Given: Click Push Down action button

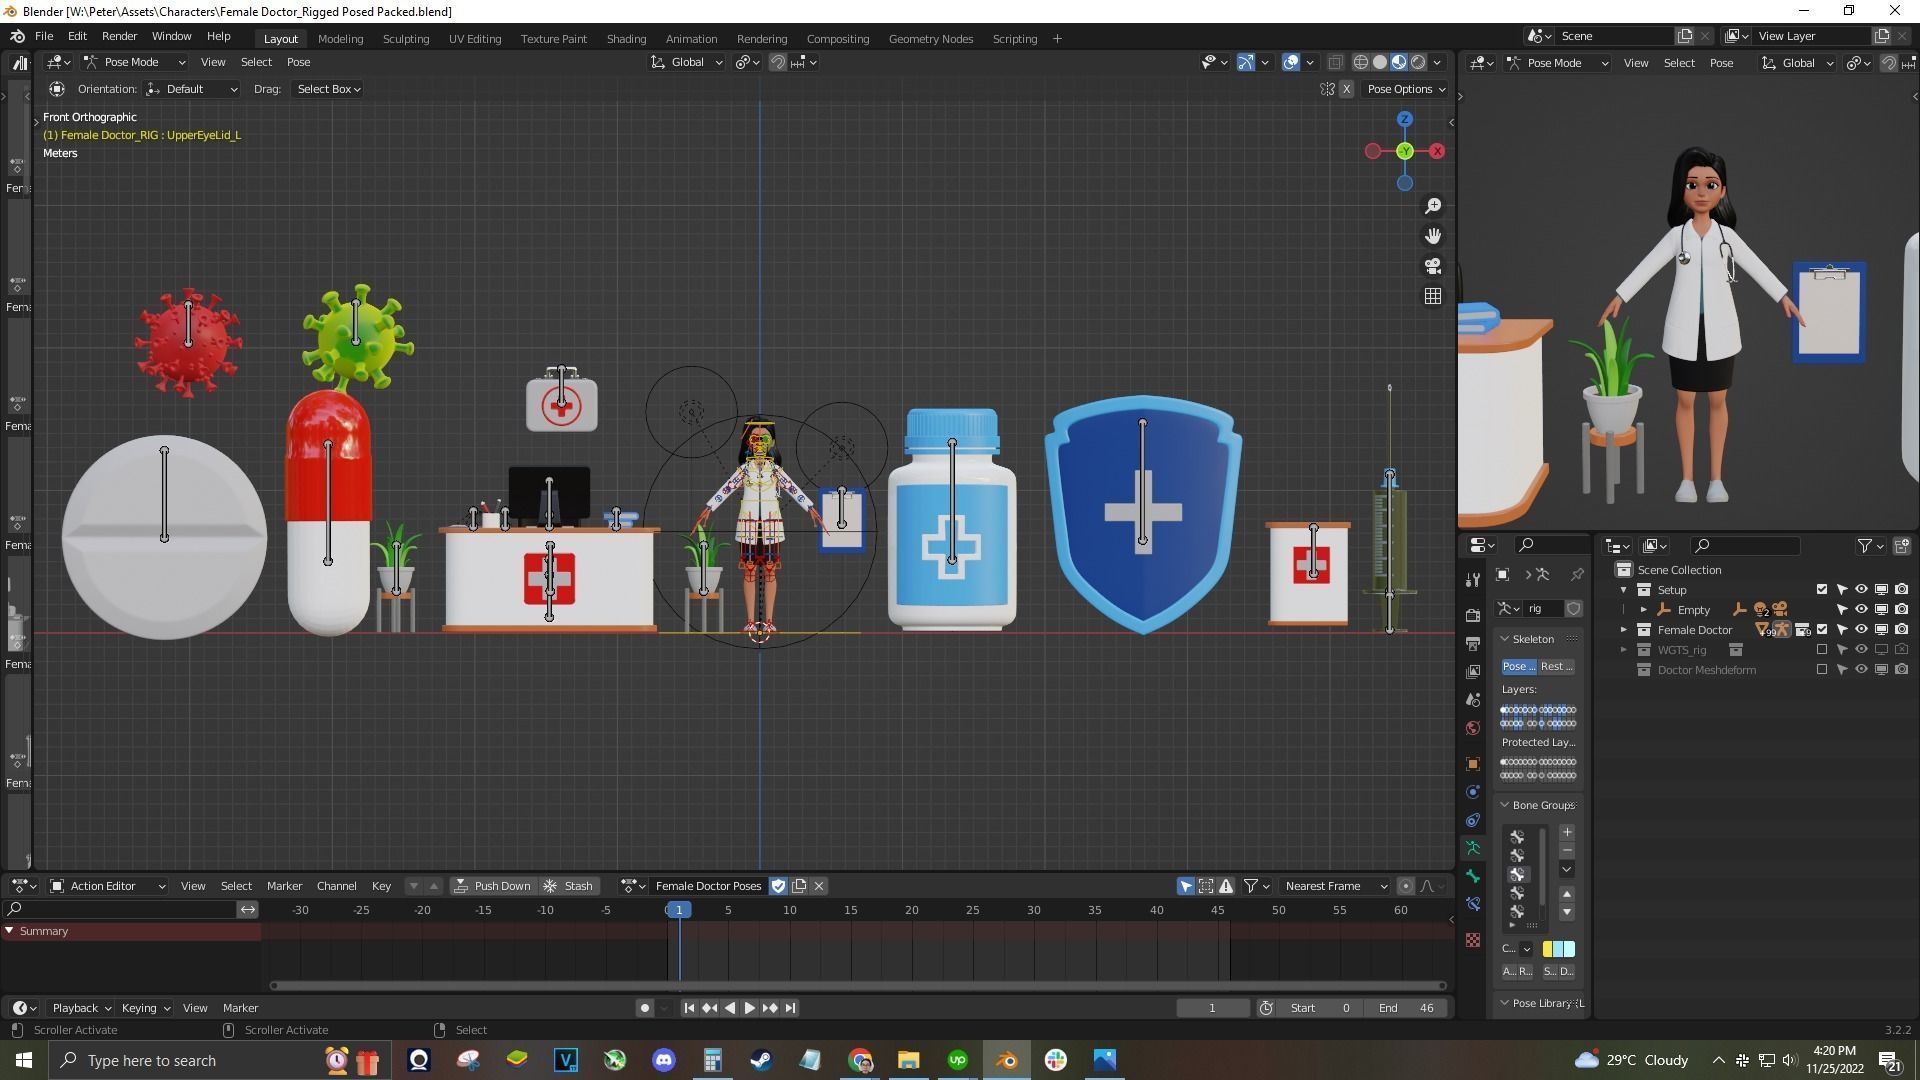Looking at the screenshot, I should (492, 886).
